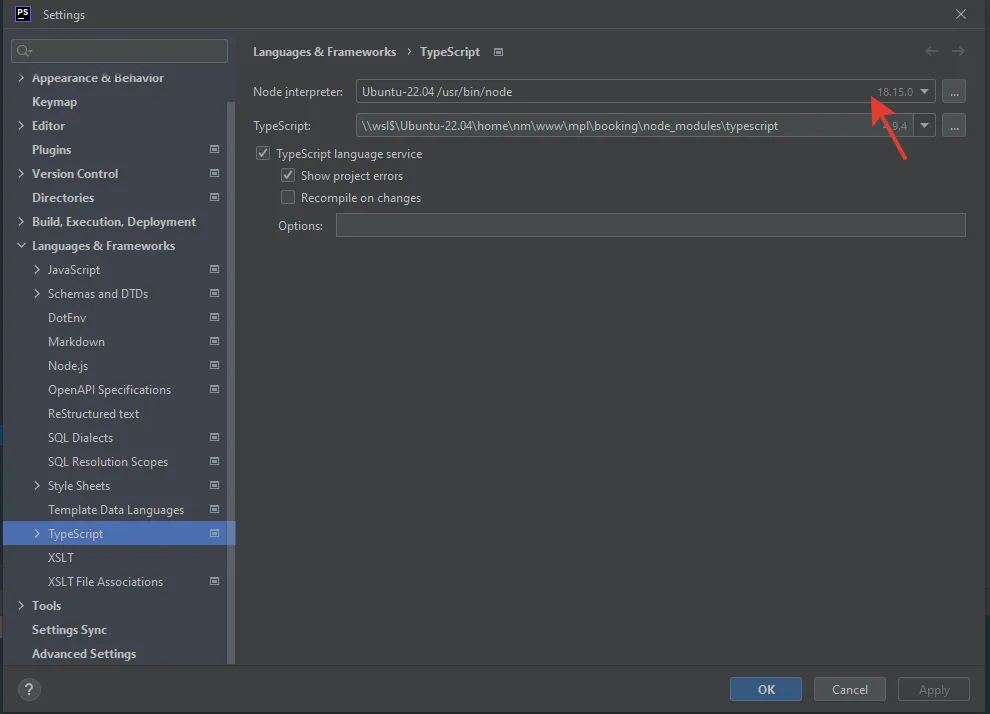Go back with the left arrow icon
Image resolution: width=990 pixels, height=714 pixels.
pyautogui.click(x=931, y=51)
